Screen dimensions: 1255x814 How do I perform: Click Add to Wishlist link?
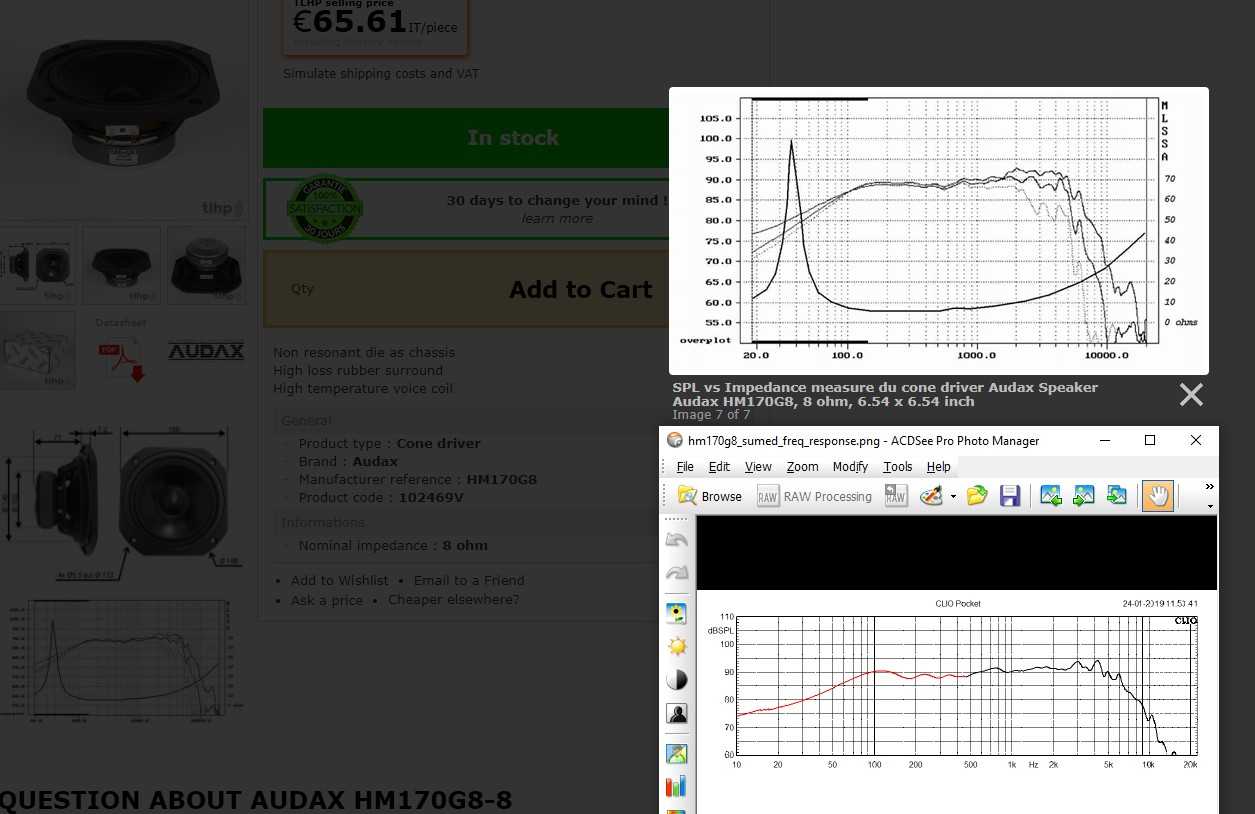click(340, 580)
